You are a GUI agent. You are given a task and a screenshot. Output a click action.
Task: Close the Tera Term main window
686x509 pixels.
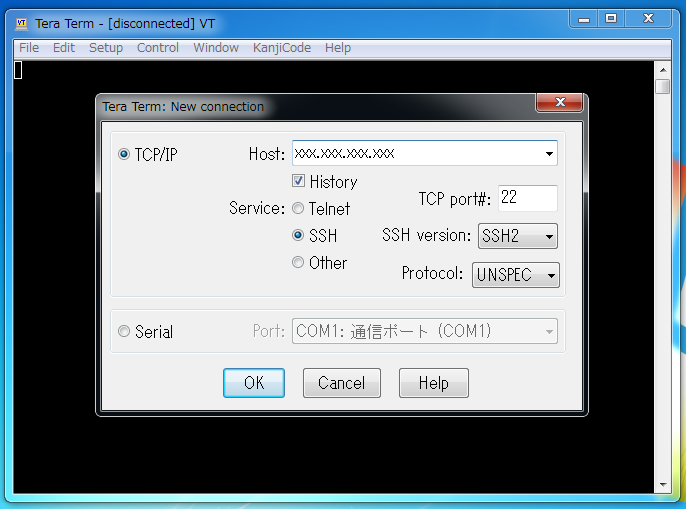(x=648, y=19)
